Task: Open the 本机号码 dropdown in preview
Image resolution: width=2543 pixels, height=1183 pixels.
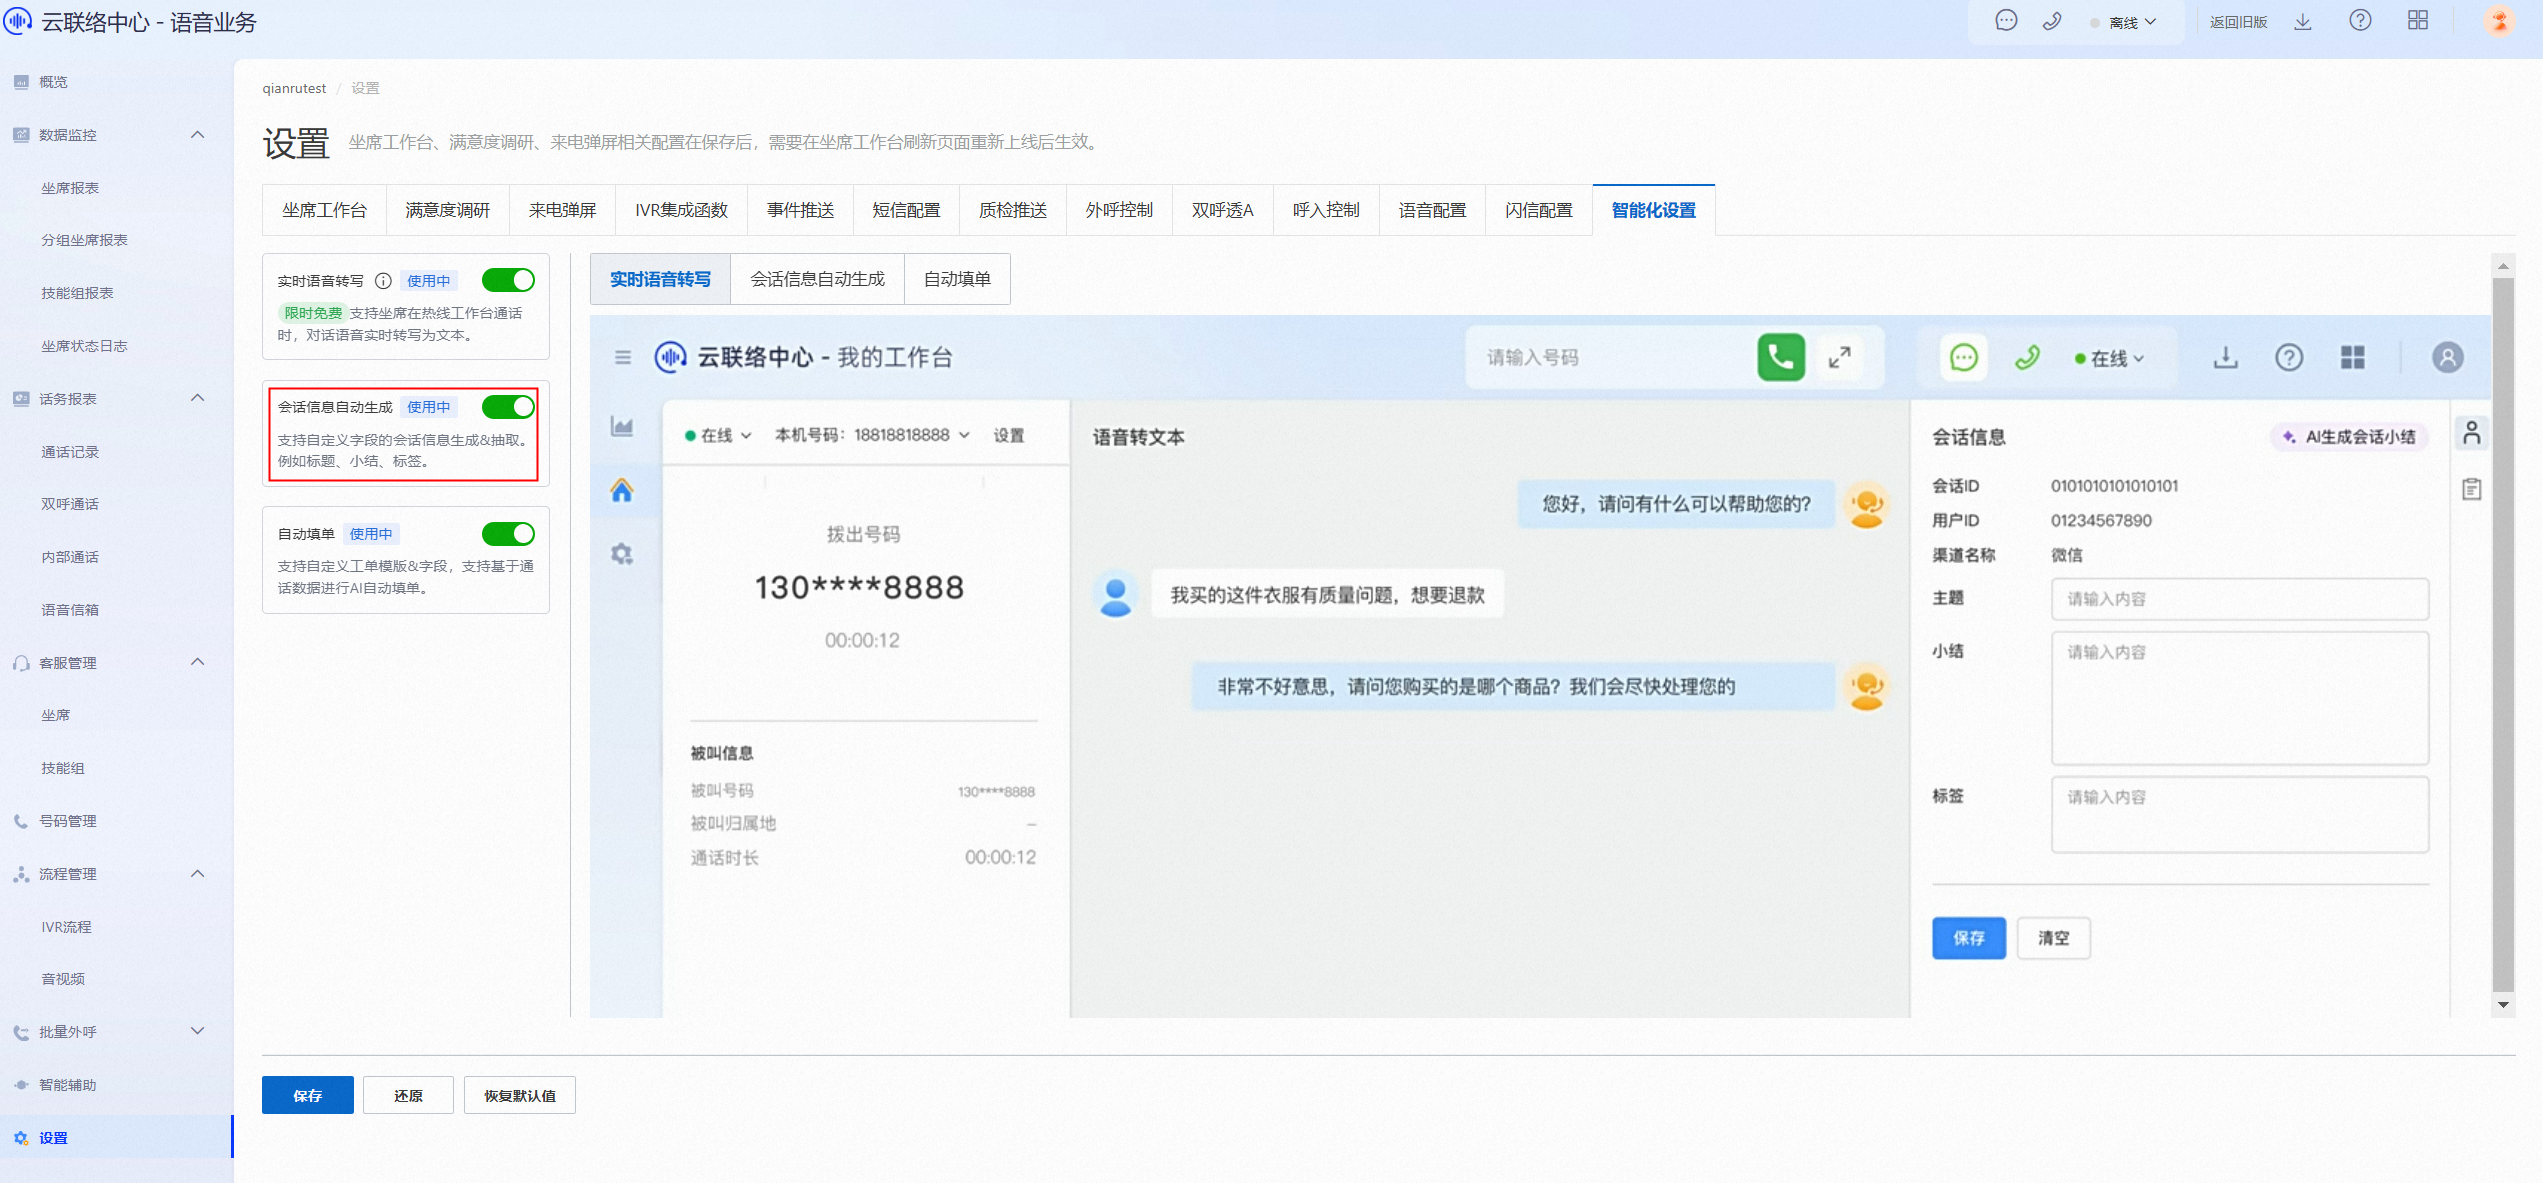Action: [872, 435]
